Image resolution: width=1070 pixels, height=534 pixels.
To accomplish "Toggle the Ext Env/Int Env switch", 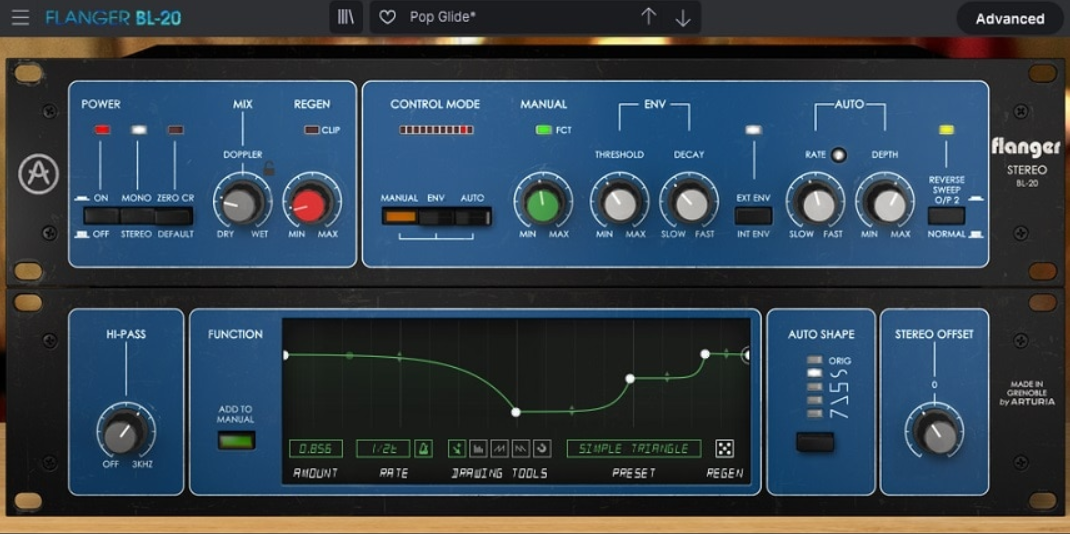I will tap(753, 216).
